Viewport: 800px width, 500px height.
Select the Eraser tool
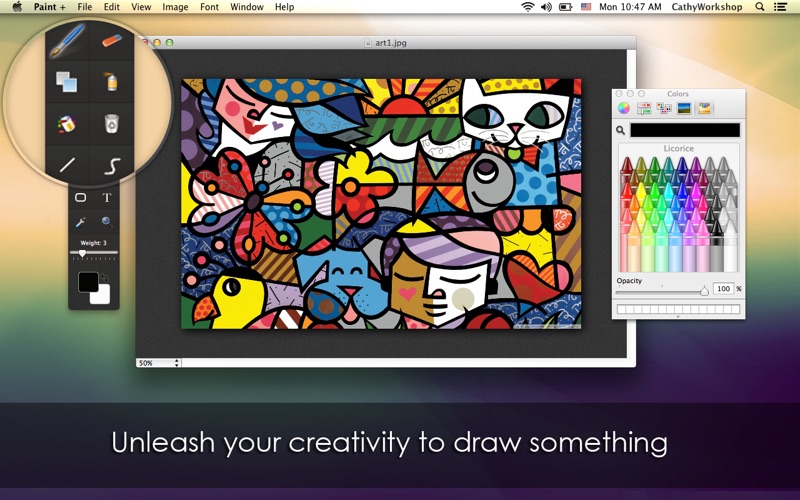point(112,40)
